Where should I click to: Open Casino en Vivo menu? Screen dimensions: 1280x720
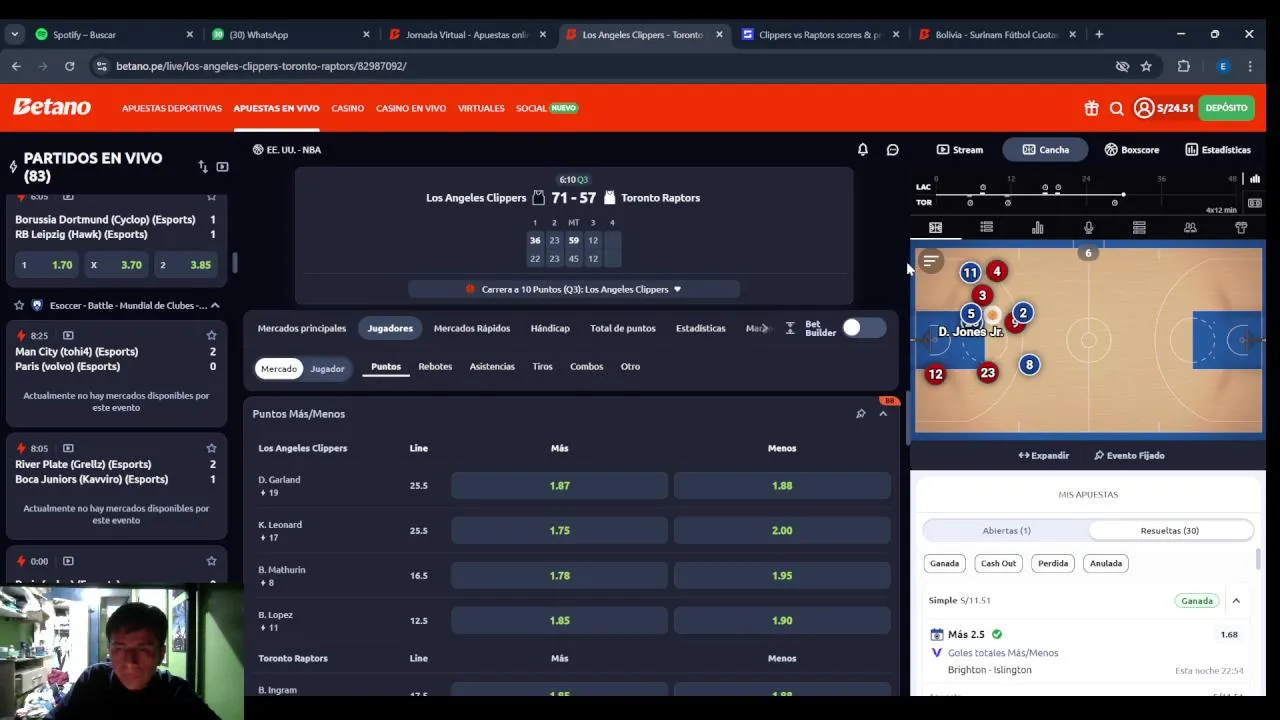[x=411, y=108]
